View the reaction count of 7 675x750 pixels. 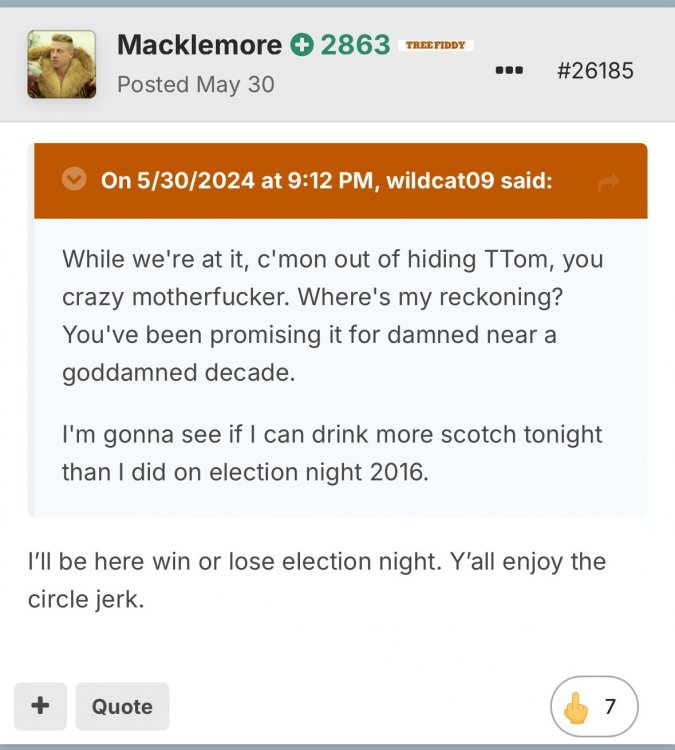click(610, 708)
